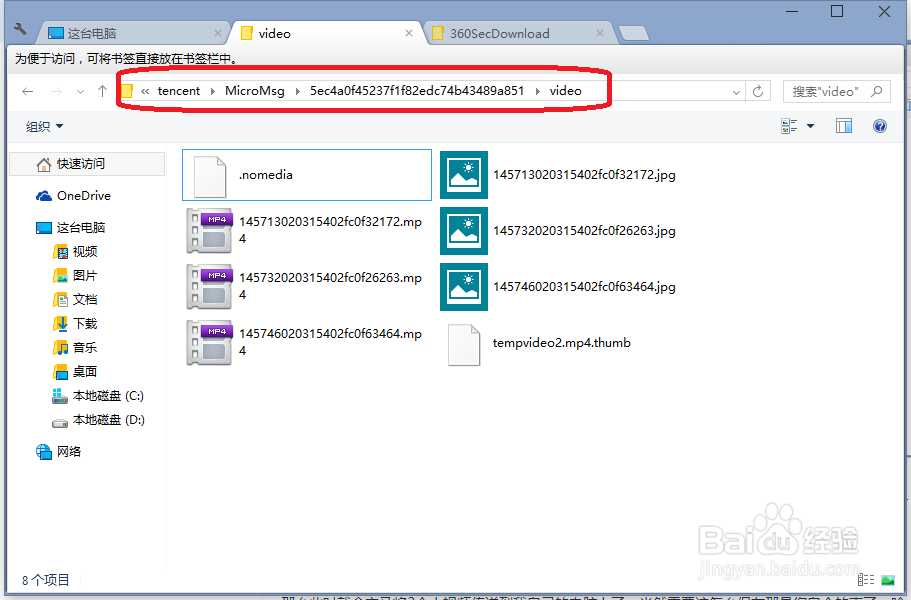Viewport: 911px width, 600px height.
Task: Switch to the 这台电脑 tab
Action: coord(132,33)
